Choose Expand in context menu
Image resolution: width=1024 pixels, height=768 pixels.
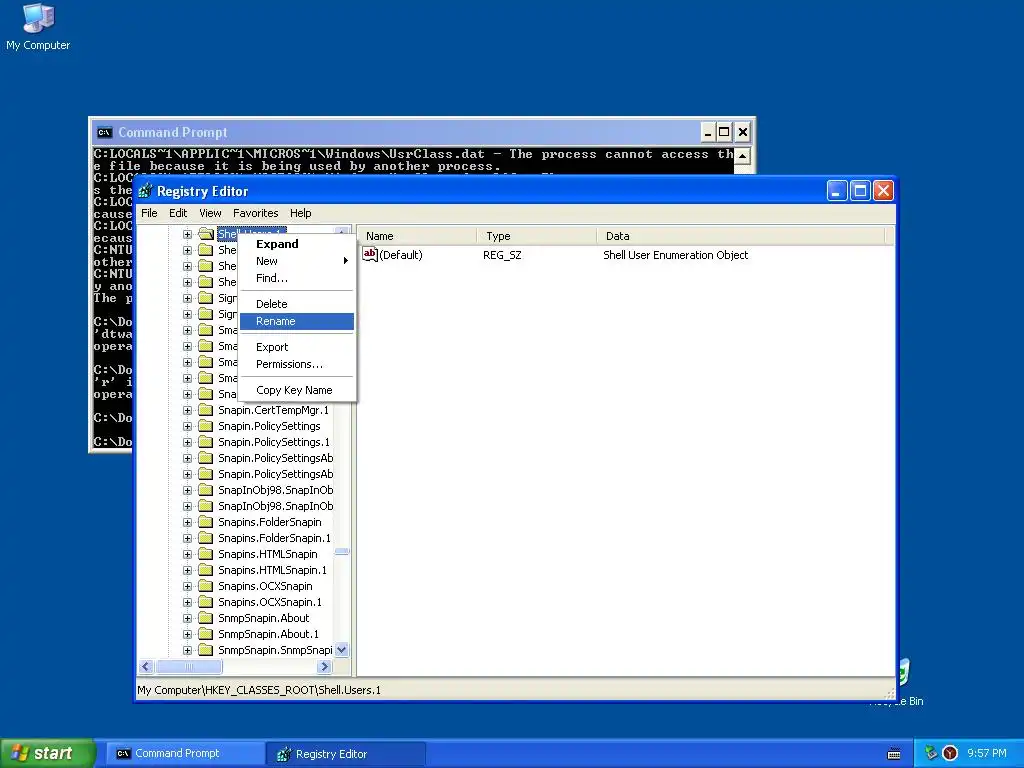click(x=297, y=244)
